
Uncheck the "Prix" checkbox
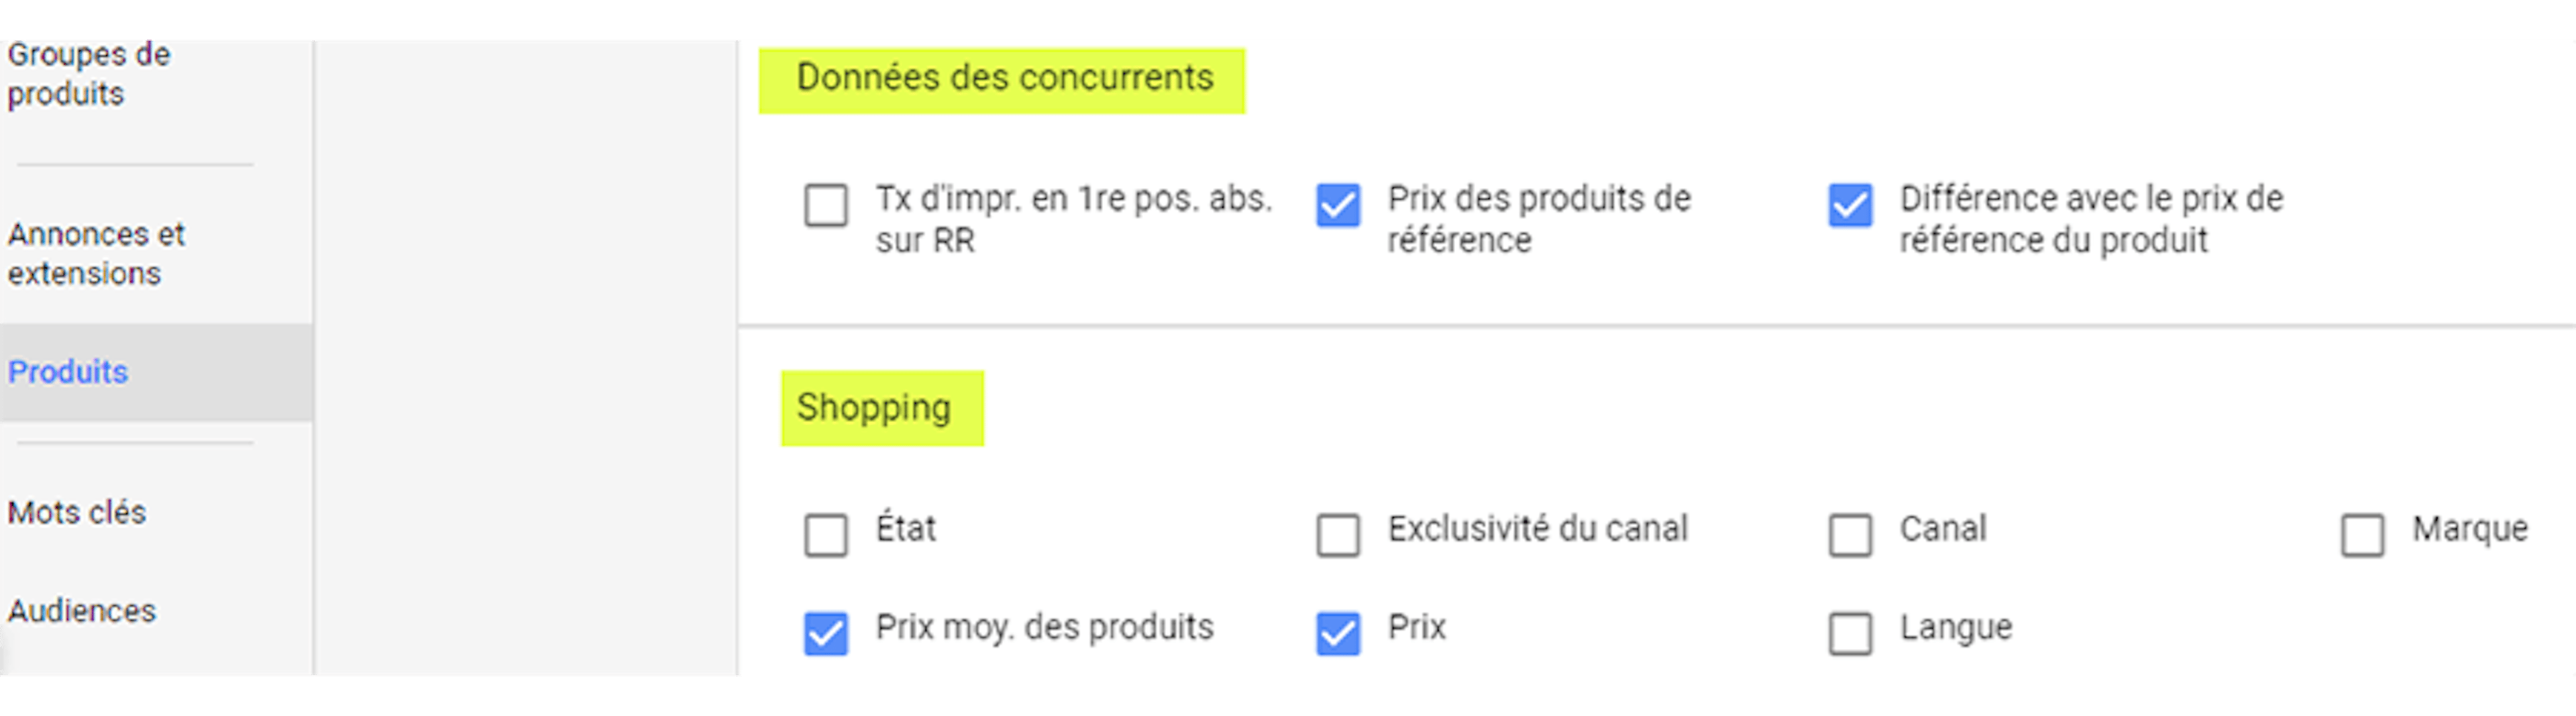tap(1339, 630)
